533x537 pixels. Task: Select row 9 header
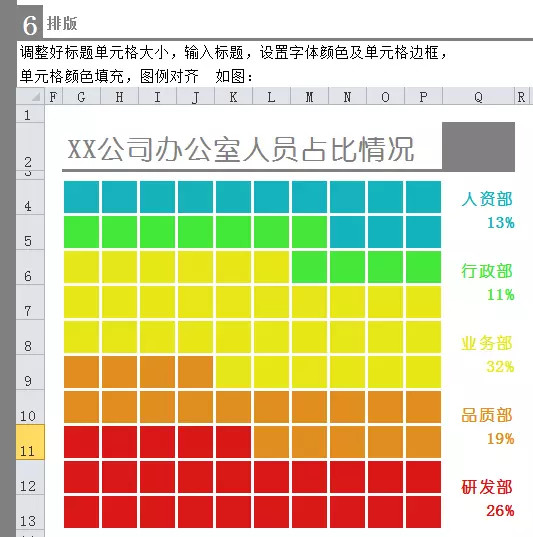30,372
